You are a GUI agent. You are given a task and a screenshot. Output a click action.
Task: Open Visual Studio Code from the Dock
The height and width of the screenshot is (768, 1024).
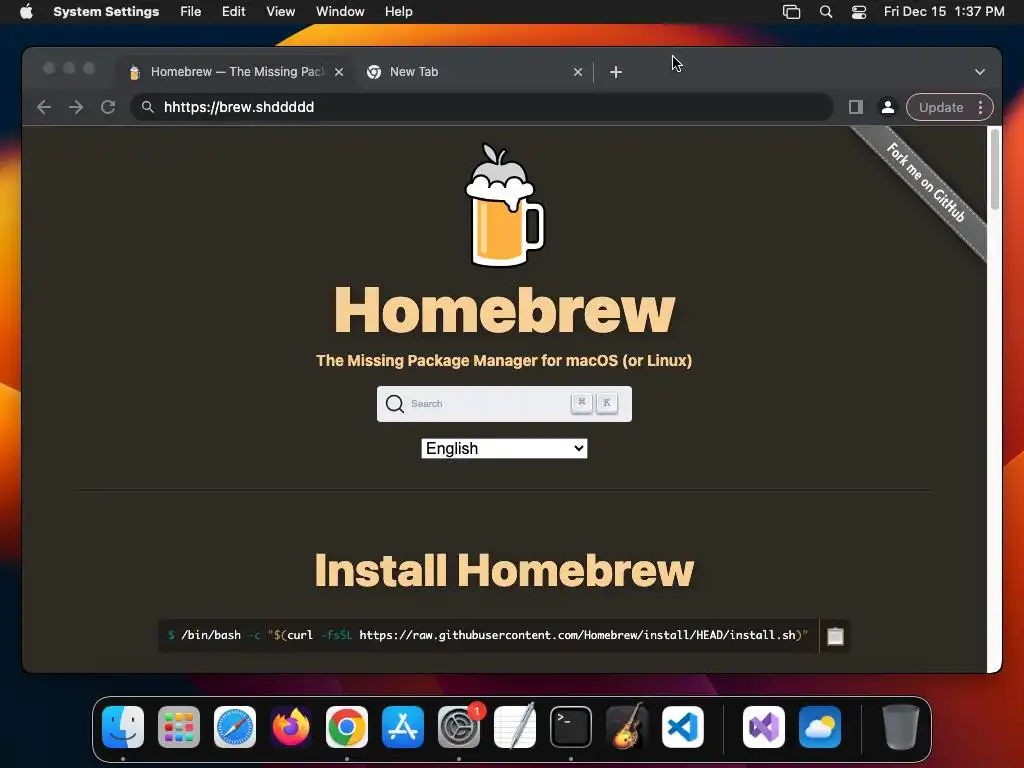point(683,727)
